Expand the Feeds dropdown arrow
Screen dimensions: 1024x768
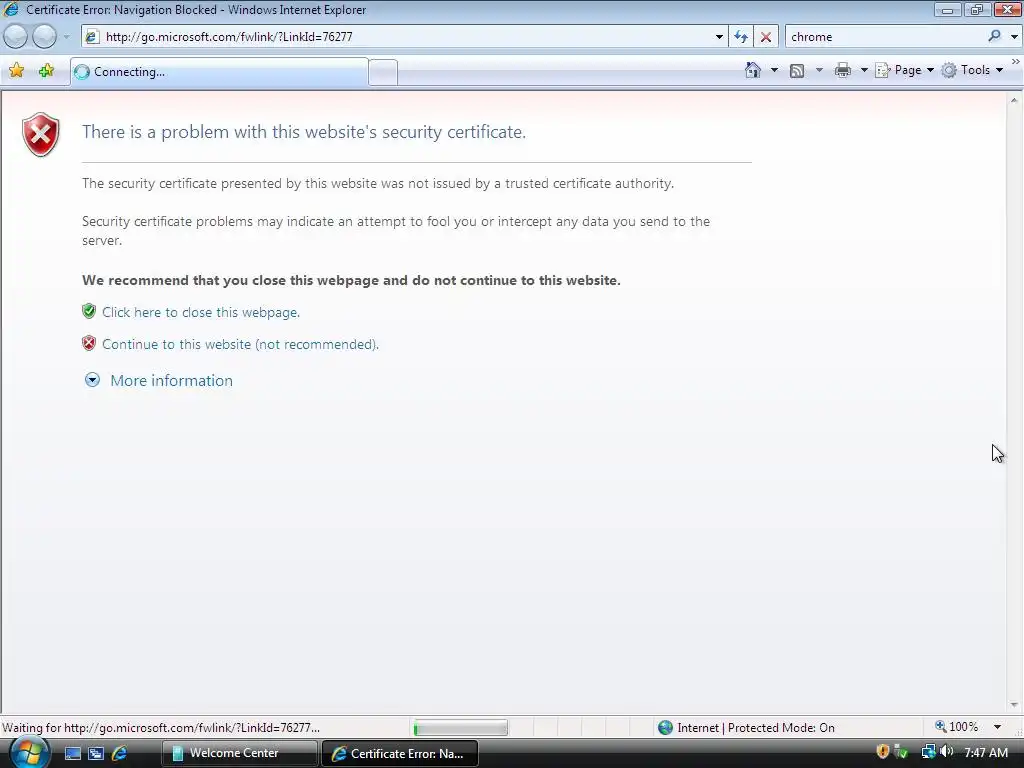pyautogui.click(x=819, y=70)
